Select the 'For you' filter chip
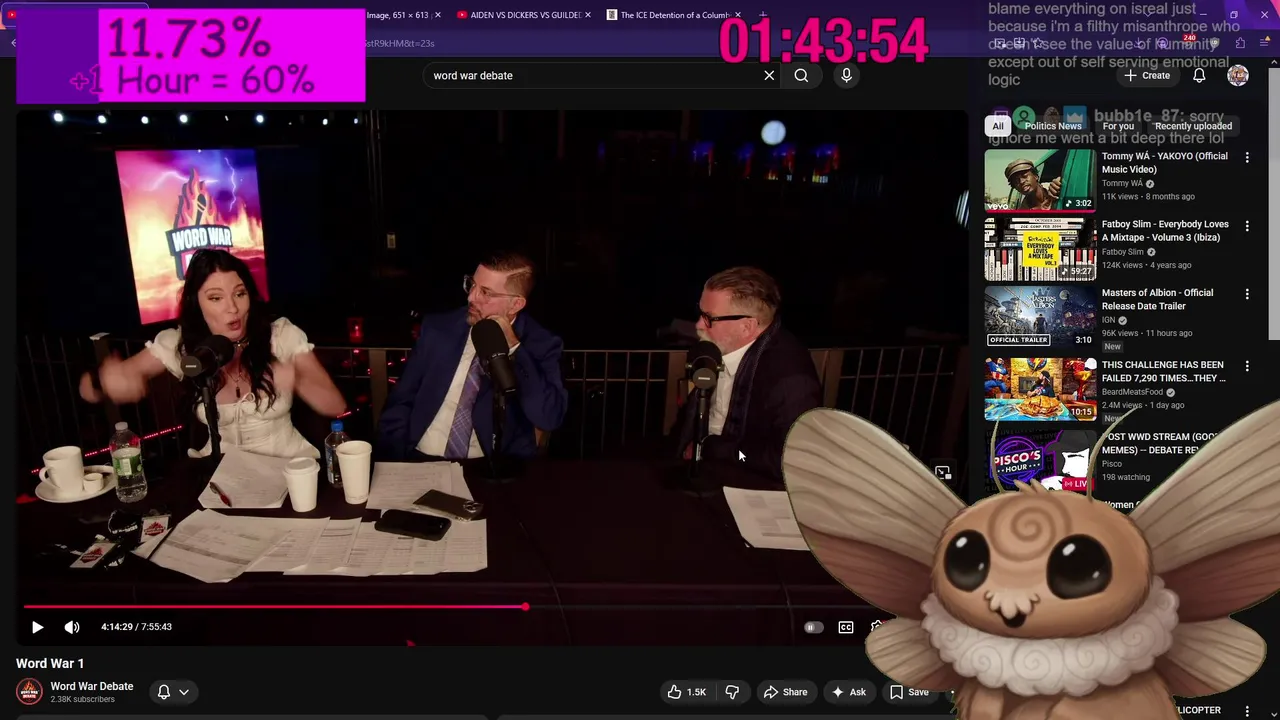Viewport: 1280px width, 720px height. tap(1118, 126)
